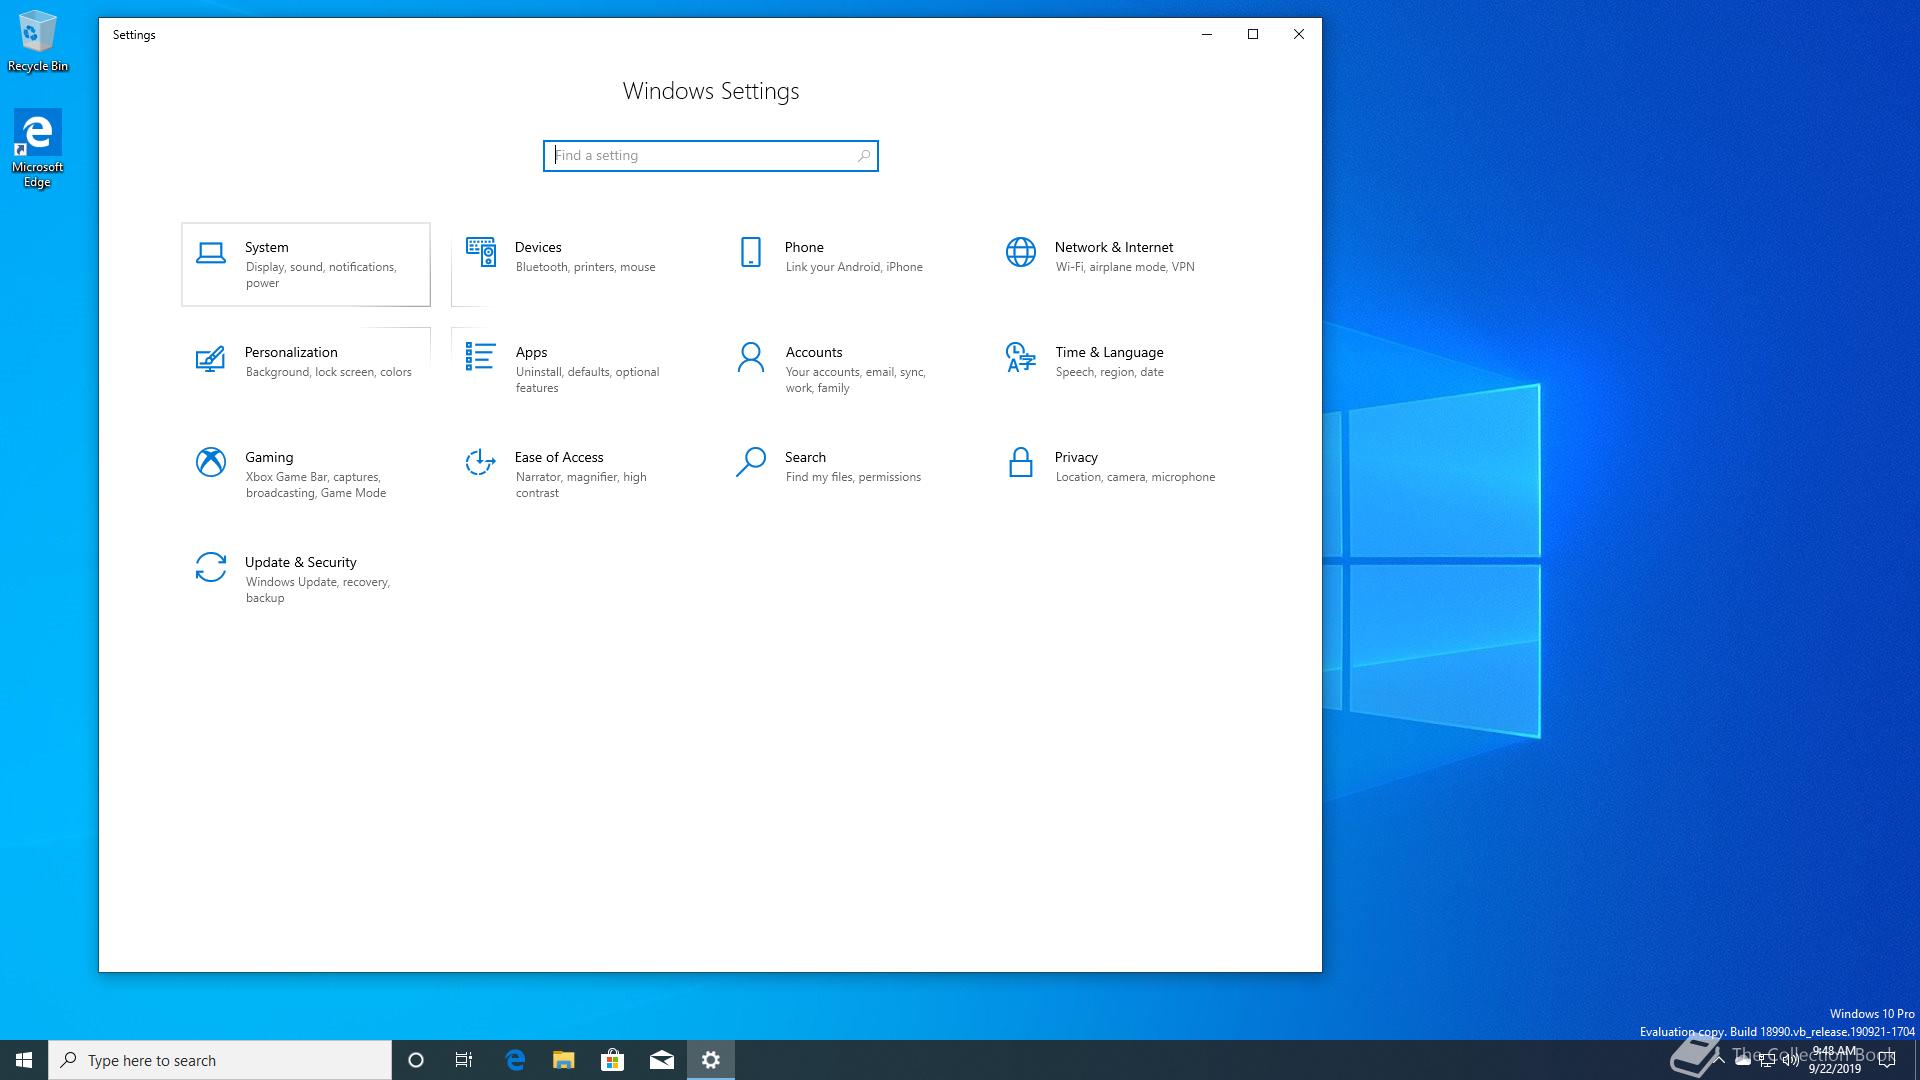
Task: Focus the Find a setting field
Action: coord(710,156)
